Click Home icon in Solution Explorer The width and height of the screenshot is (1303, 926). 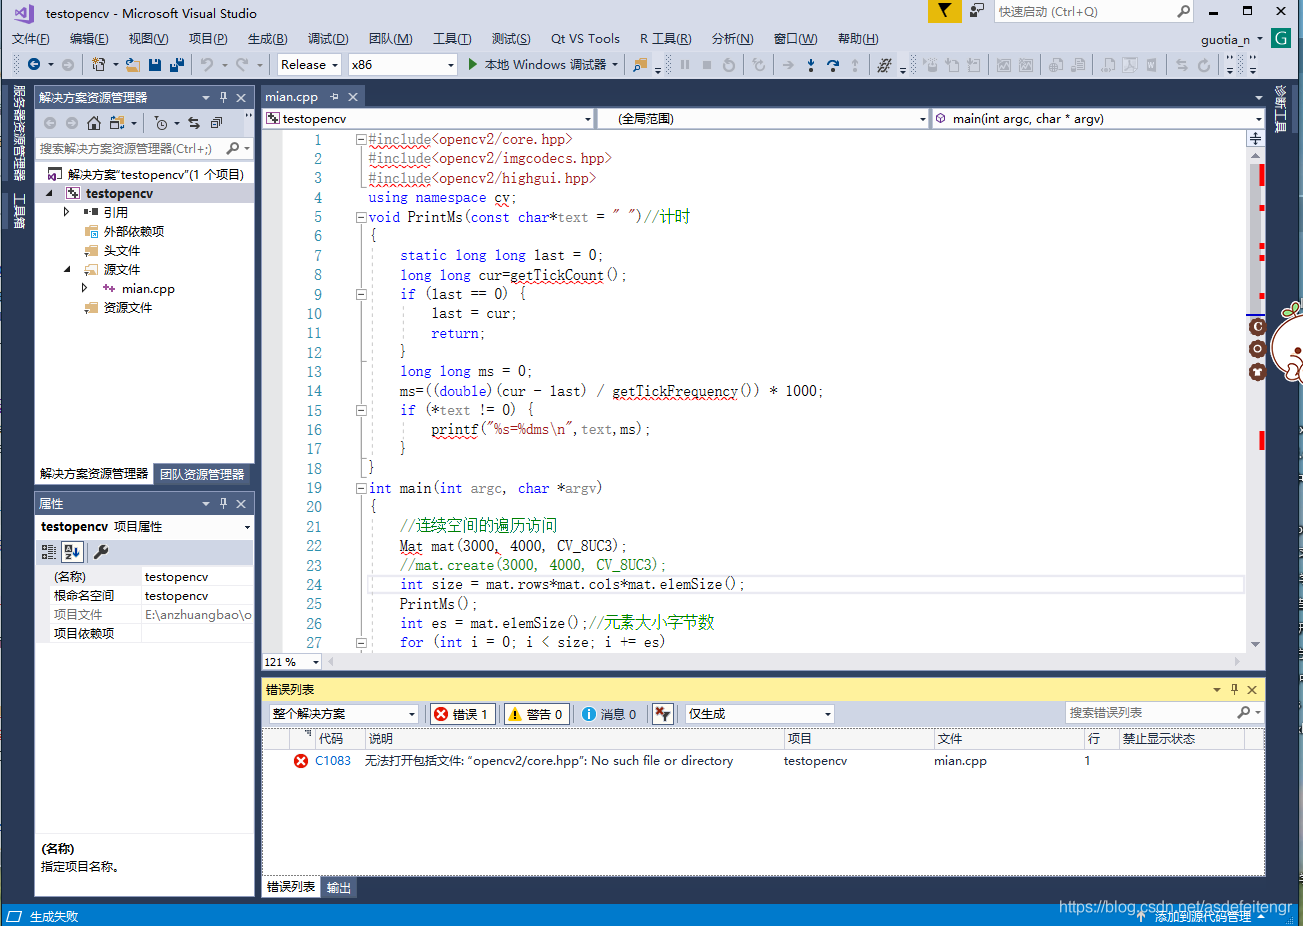tap(94, 123)
